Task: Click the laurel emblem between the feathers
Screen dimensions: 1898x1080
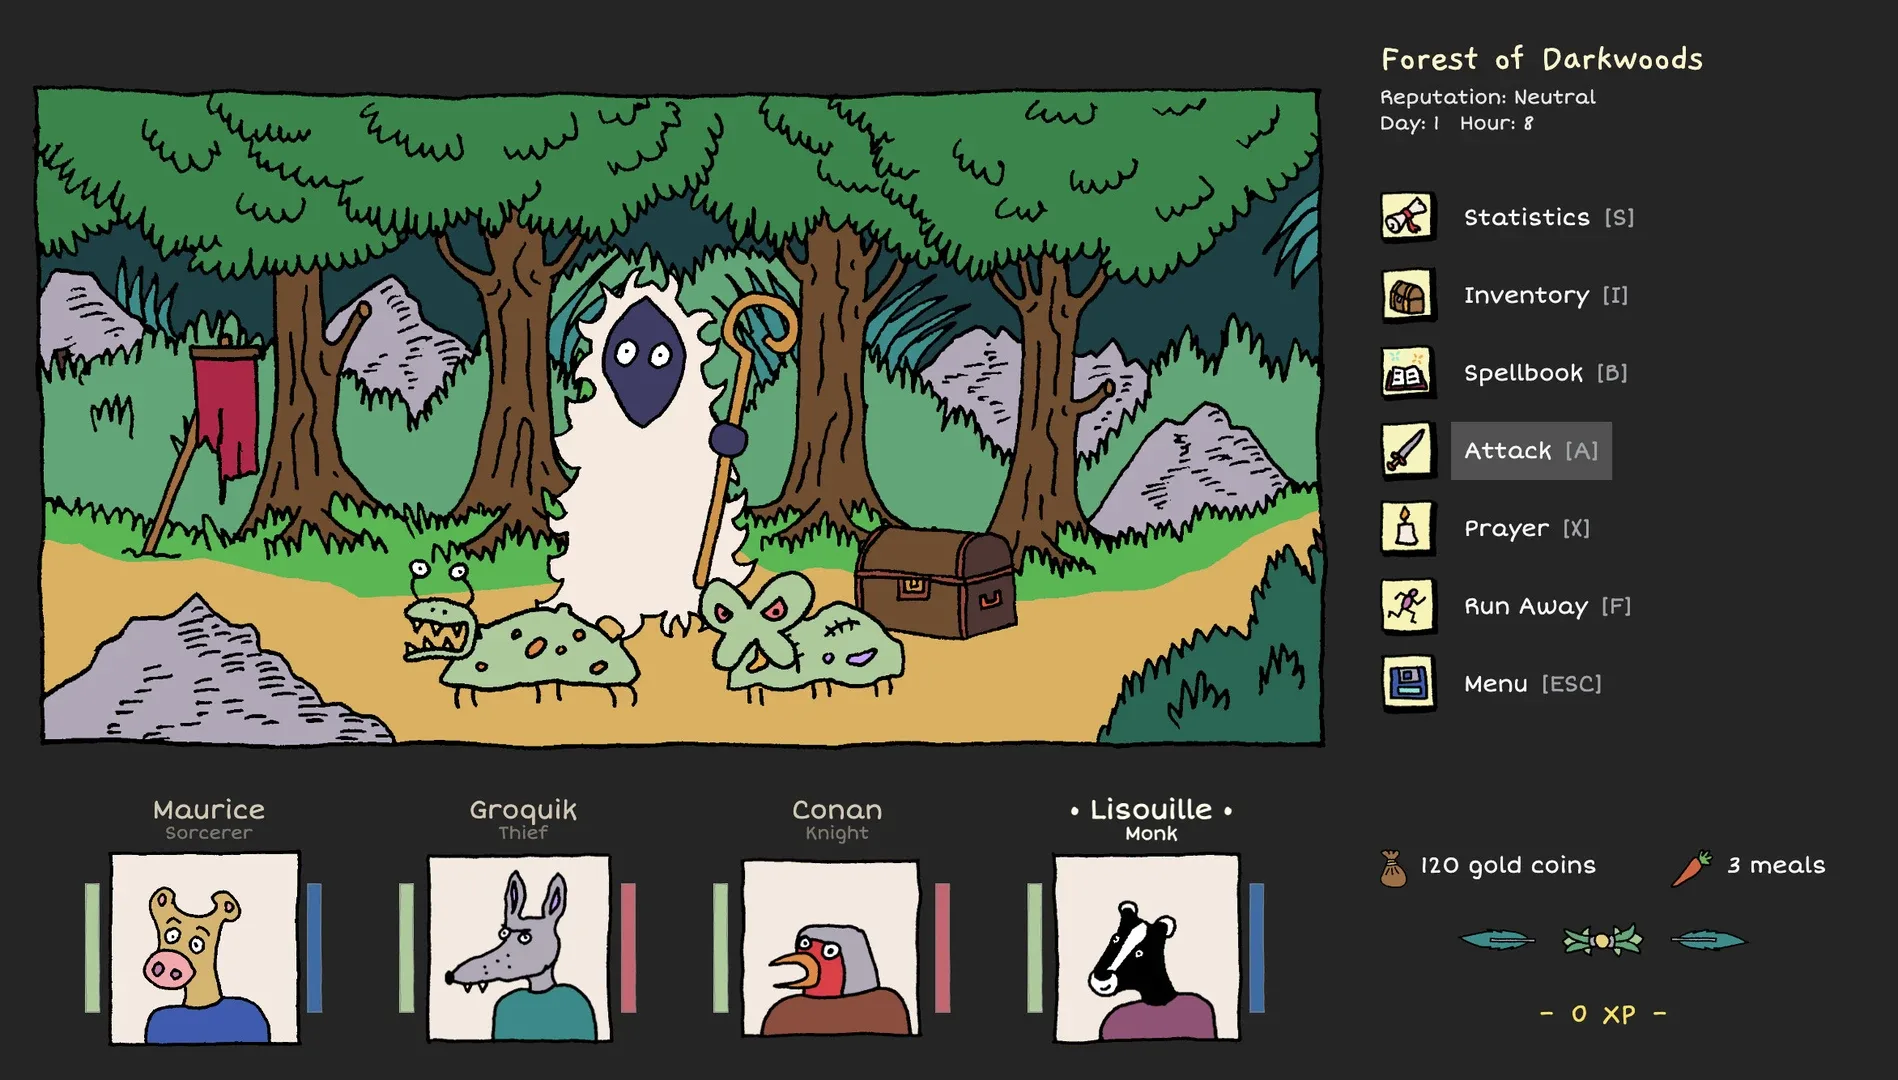Action: [1601, 940]
